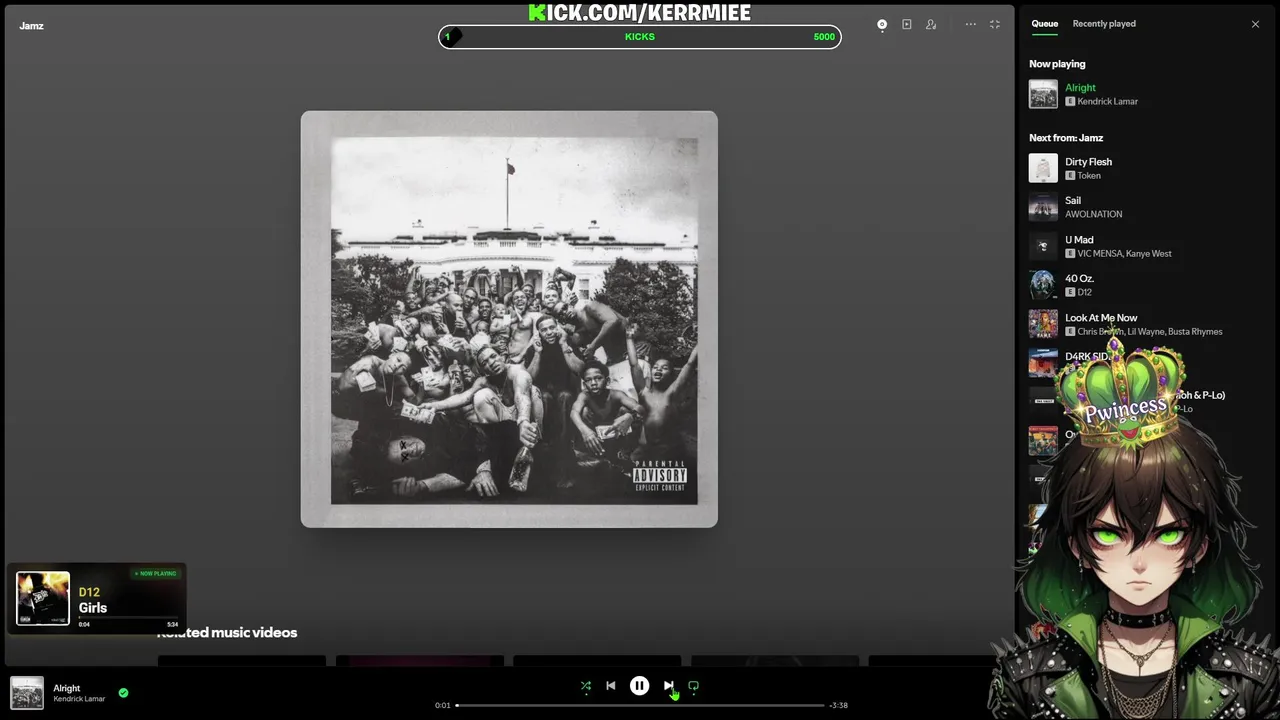
Task: Open the three-dot more options menu
Action: (x=970, y=24)
